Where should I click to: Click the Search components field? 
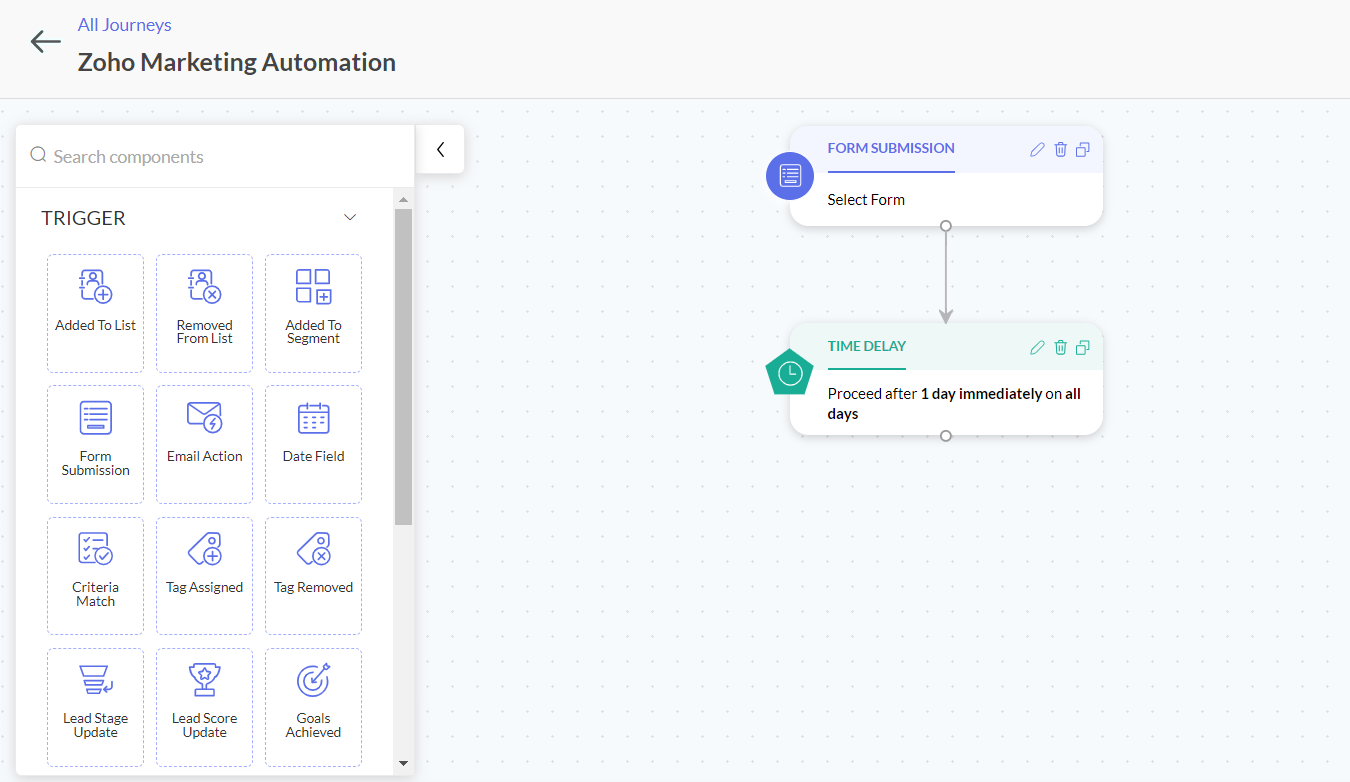(220, 157)
